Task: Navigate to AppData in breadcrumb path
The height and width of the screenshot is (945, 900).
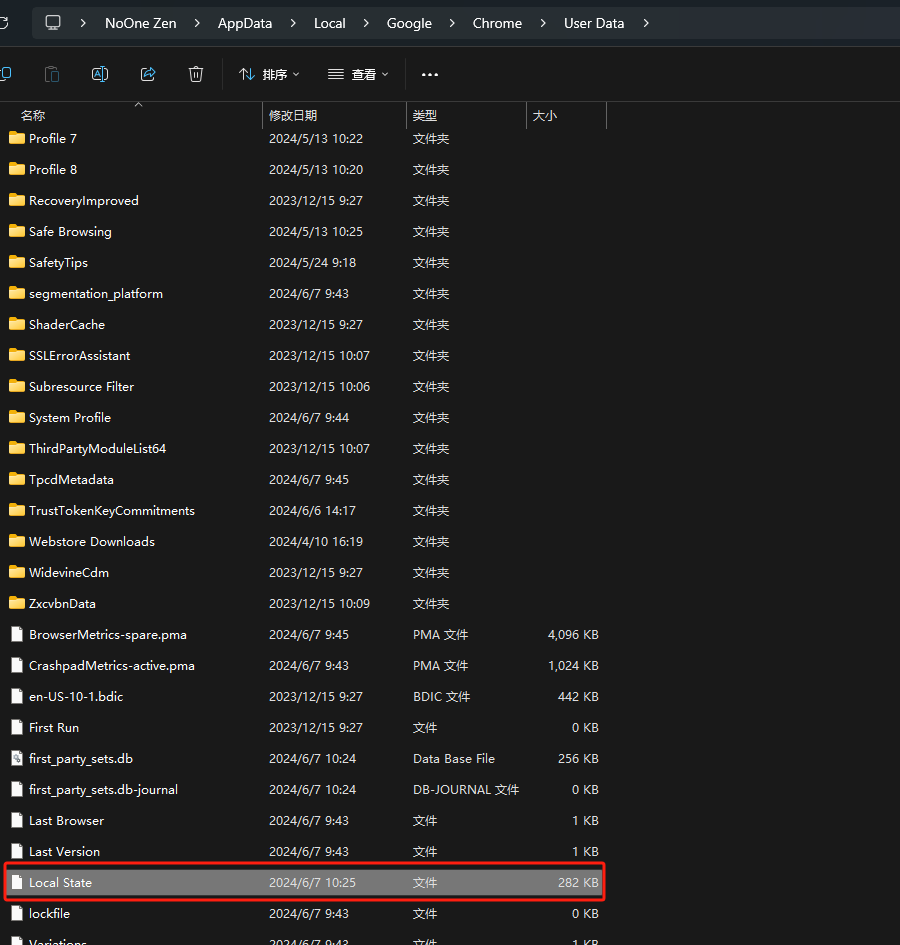Action: point(245,23)
